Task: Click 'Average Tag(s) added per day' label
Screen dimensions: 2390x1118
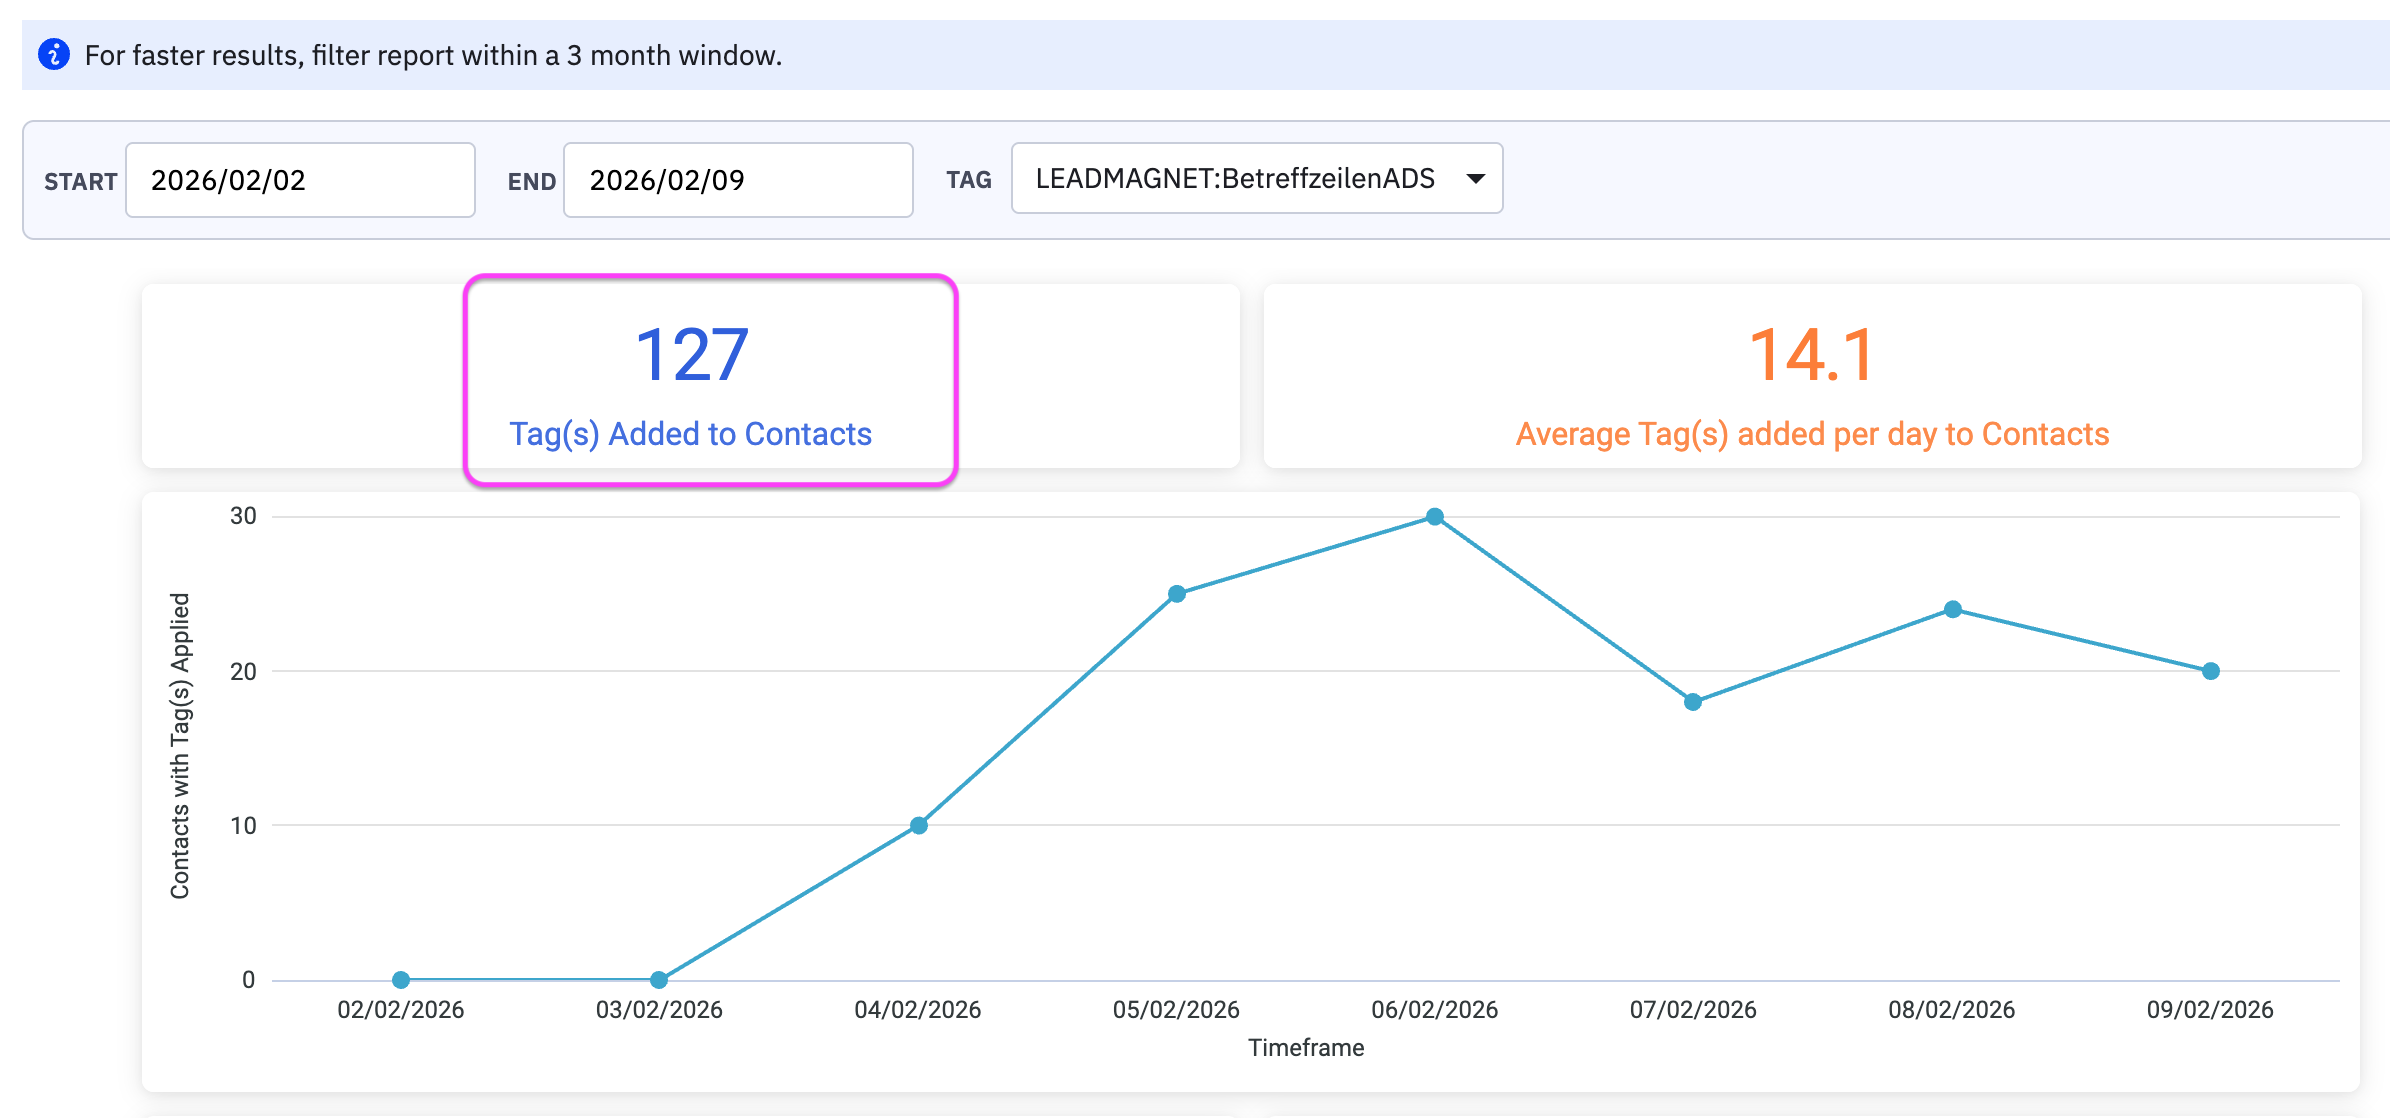Action: 1812,434
